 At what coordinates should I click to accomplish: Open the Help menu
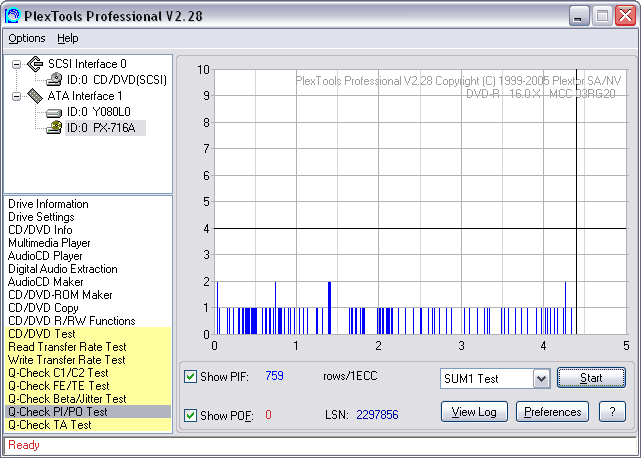coord(67,38)
